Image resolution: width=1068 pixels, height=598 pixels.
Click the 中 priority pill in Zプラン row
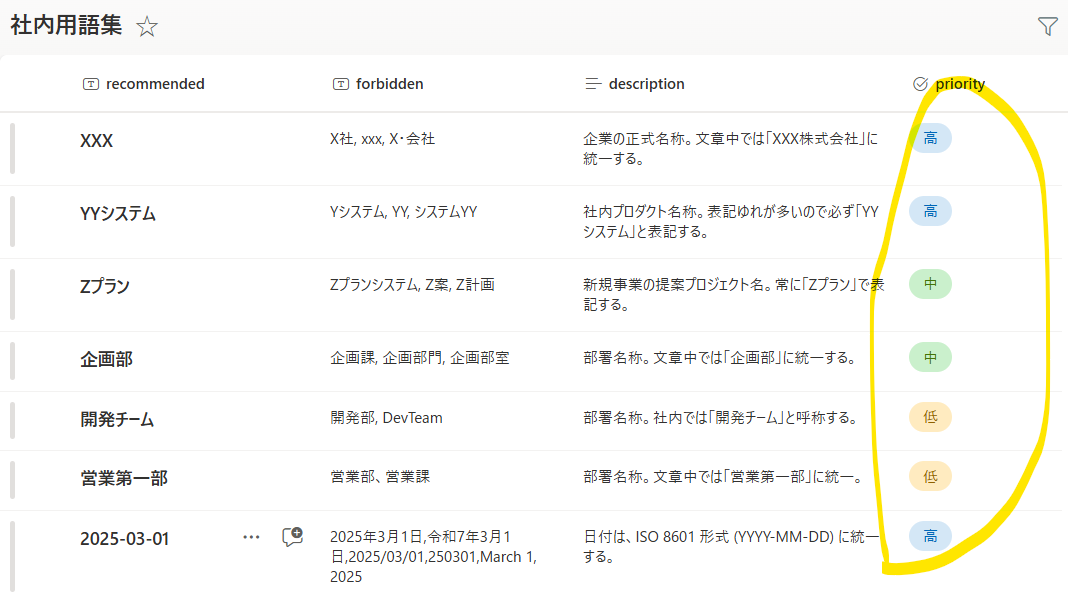click(x=930, y=284)
